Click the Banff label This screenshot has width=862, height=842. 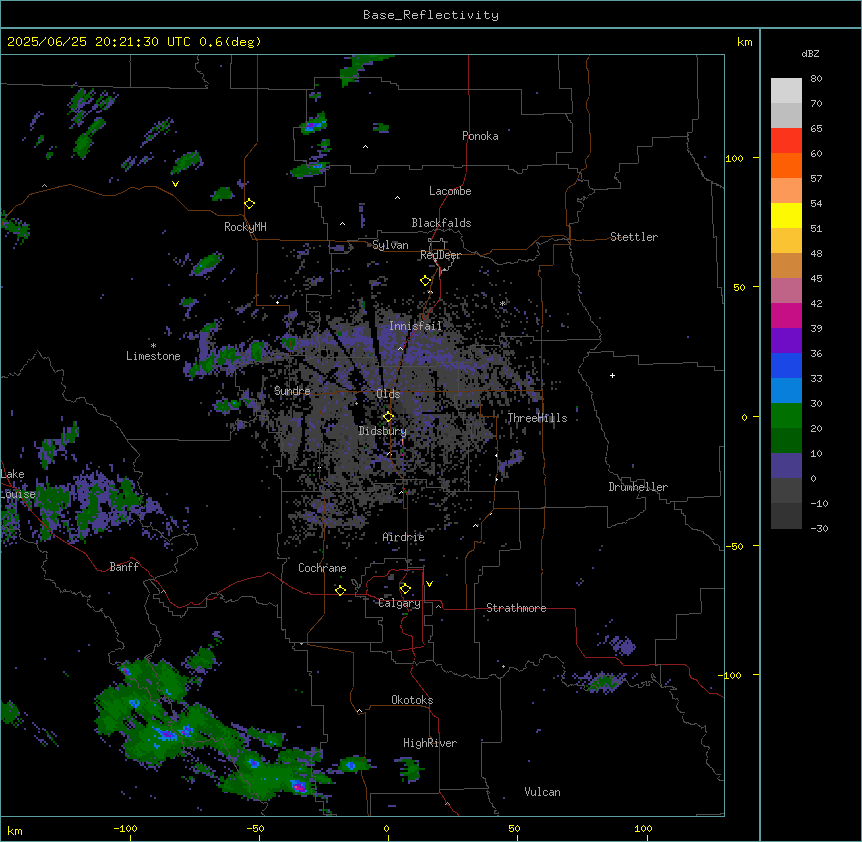tap(124, 567)
